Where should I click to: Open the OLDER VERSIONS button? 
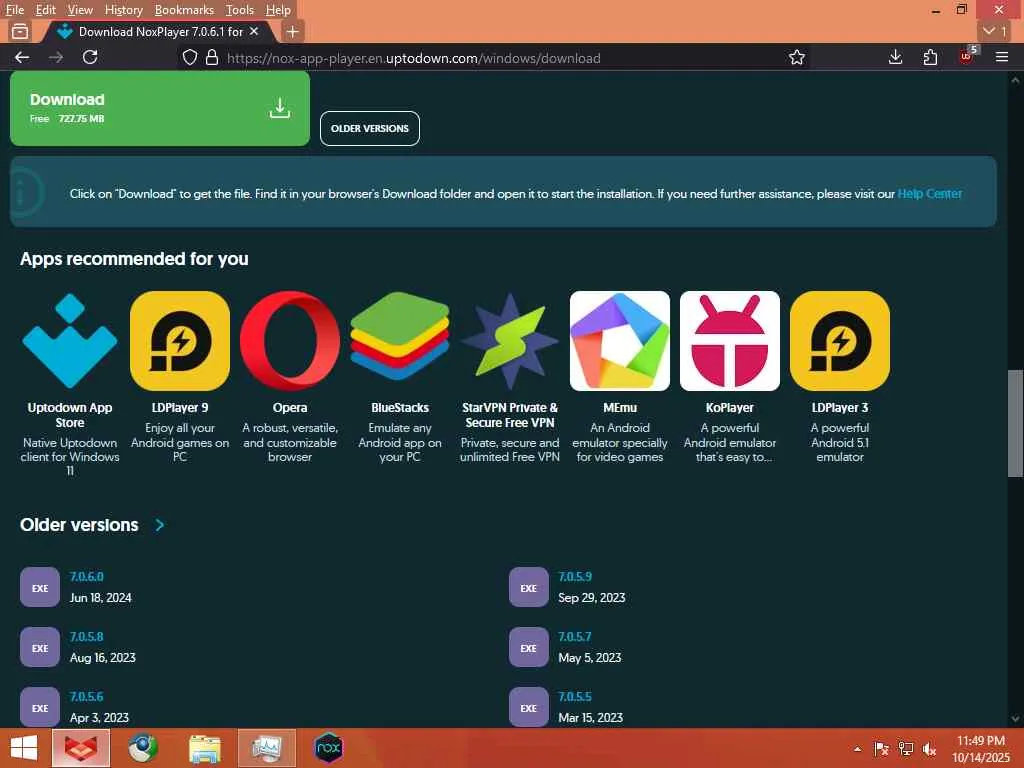click(x=370, y=129)
